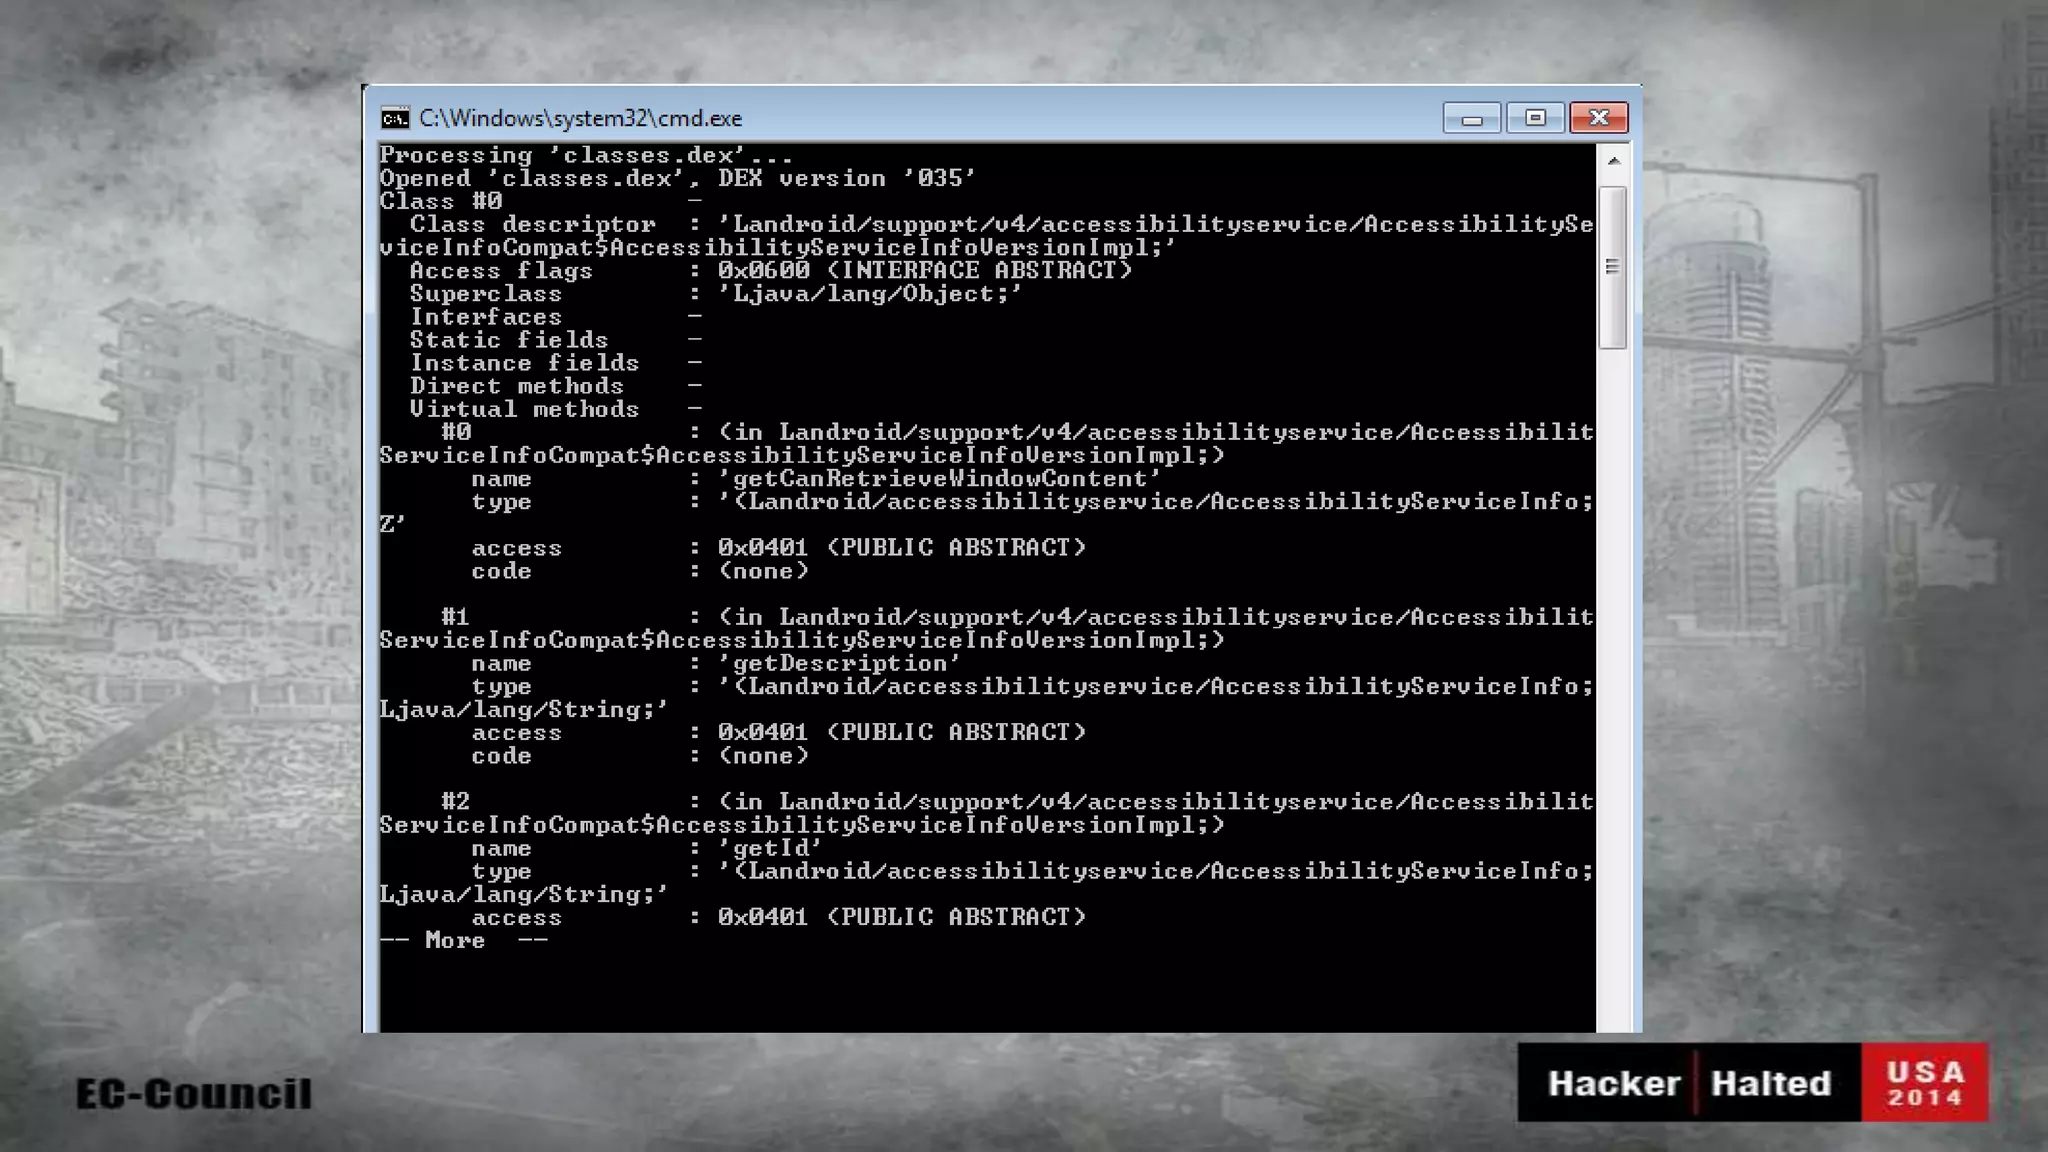Maximize the cmd.exe window
2048x1152 pixels.
(1535, 119)
